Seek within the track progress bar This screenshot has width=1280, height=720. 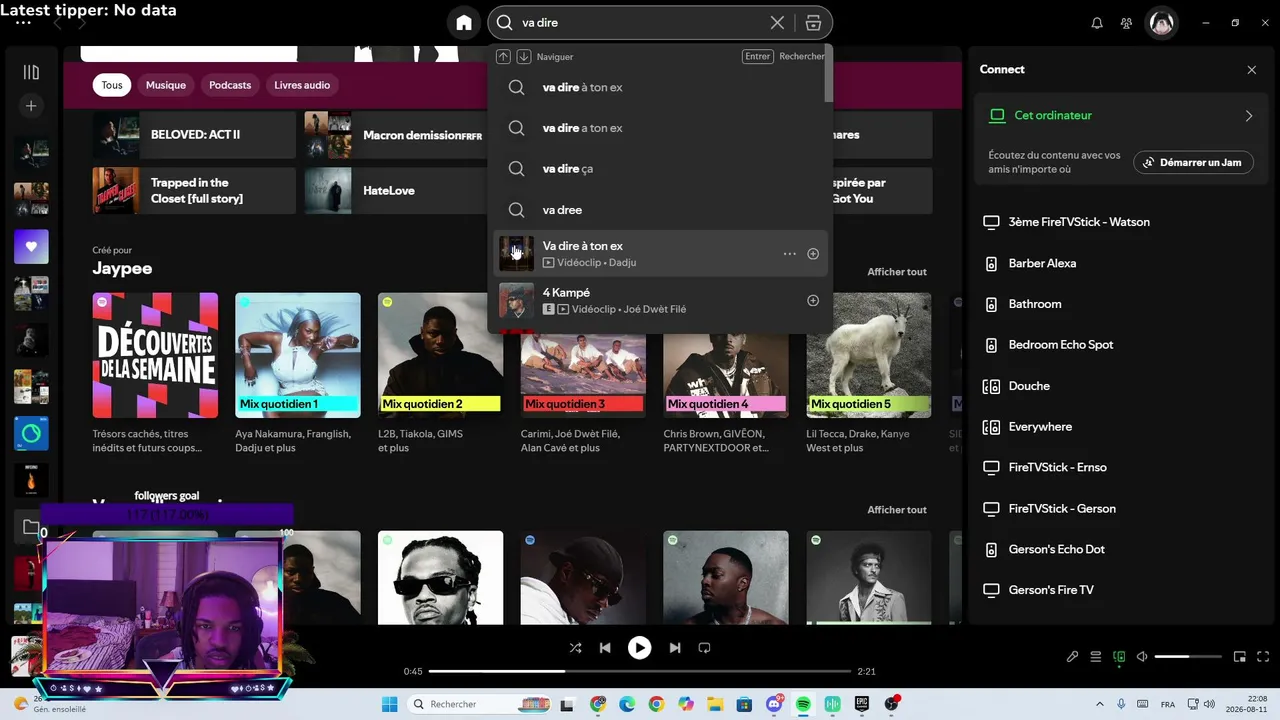(640, 671)
